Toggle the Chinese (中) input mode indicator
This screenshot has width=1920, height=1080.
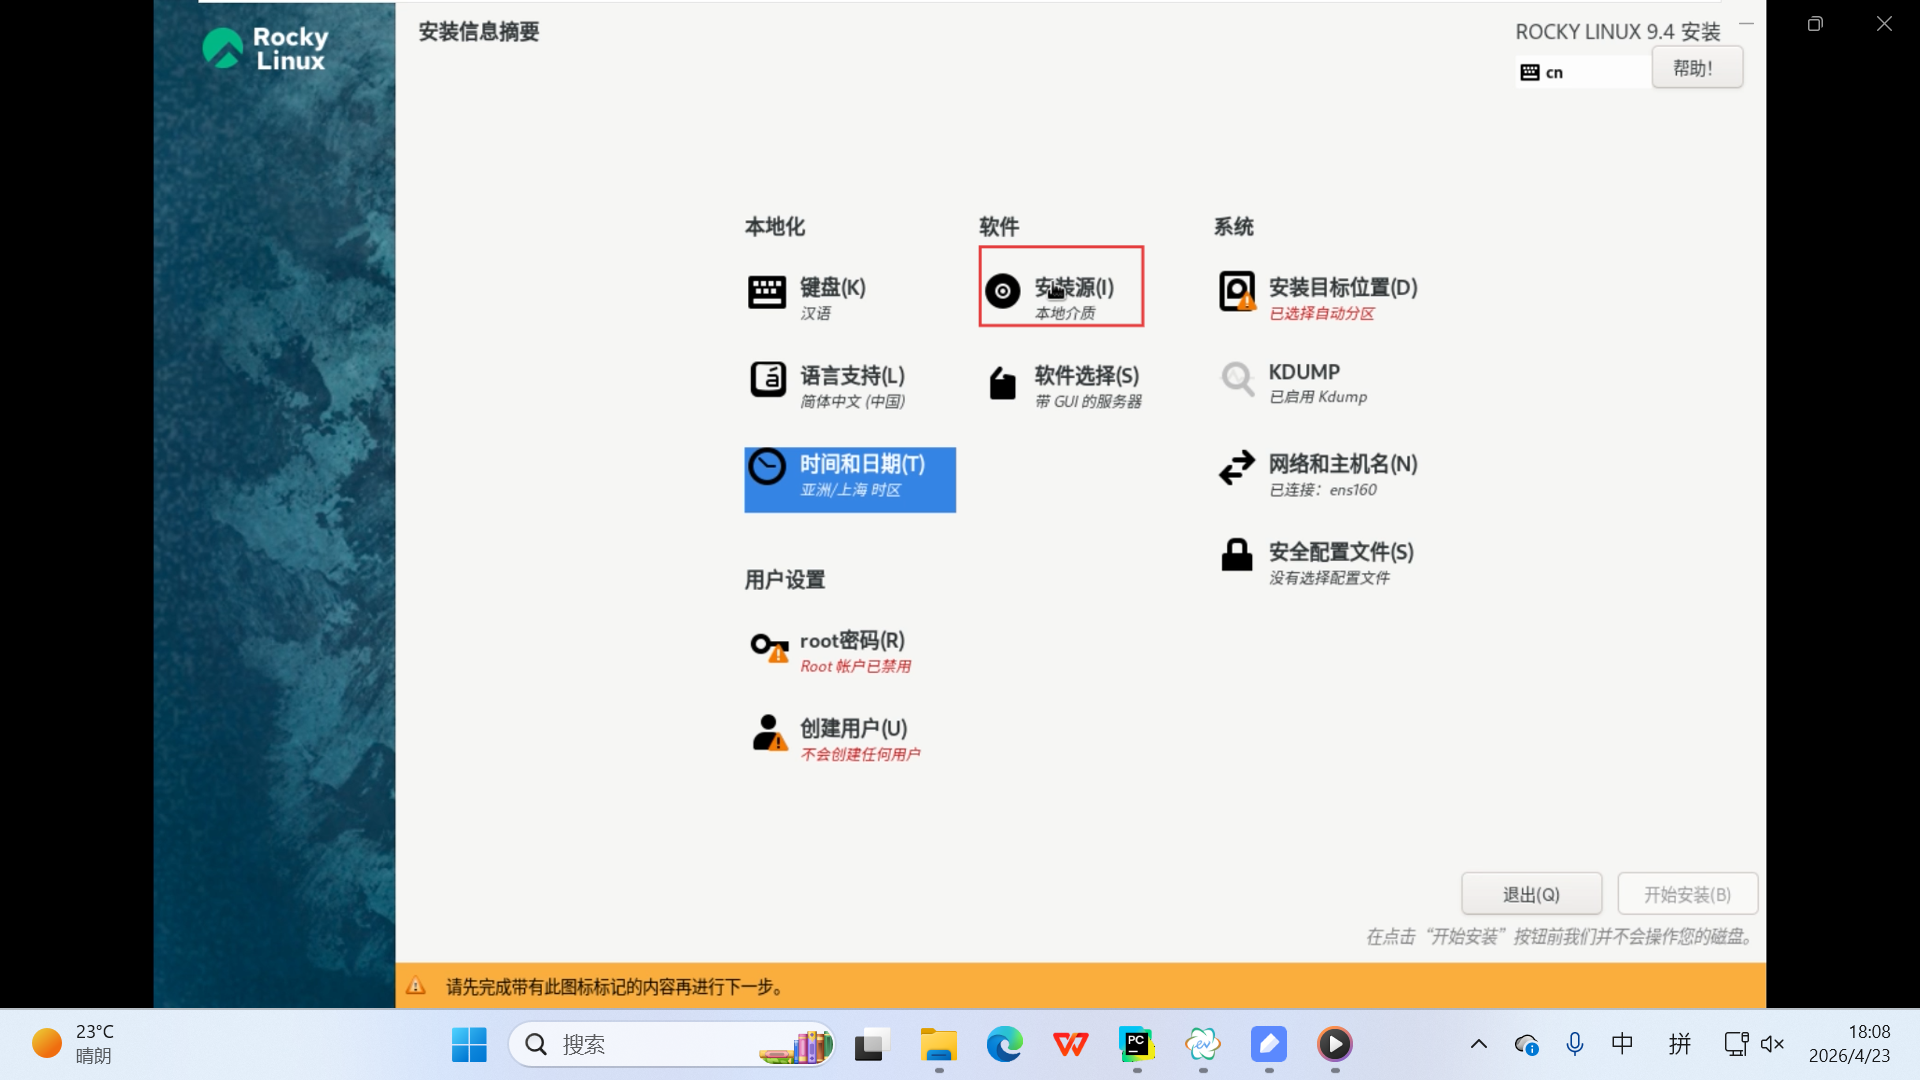pos(1622,1044)
